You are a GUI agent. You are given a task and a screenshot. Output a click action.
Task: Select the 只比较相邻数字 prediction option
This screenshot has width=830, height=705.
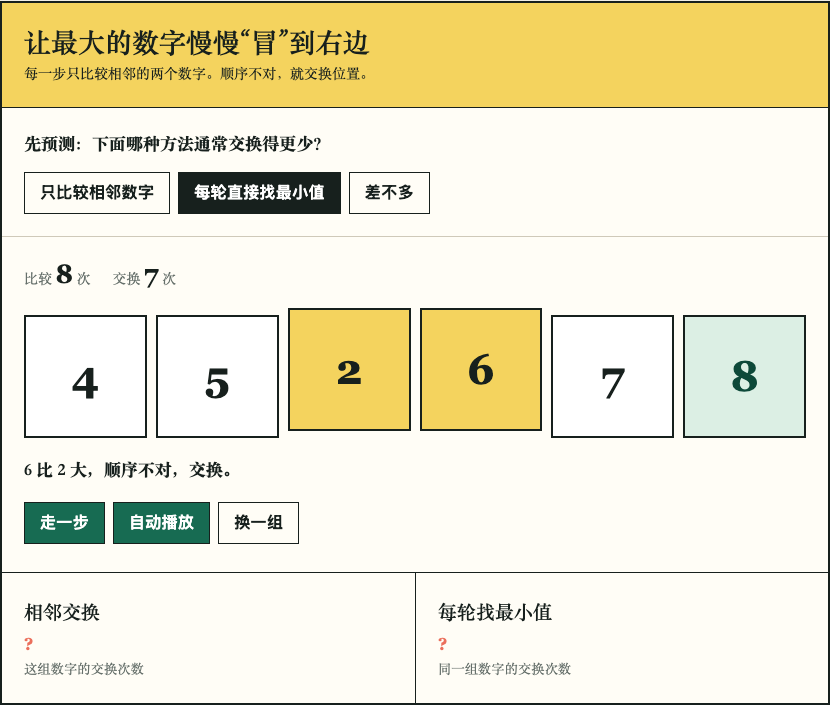97,193
